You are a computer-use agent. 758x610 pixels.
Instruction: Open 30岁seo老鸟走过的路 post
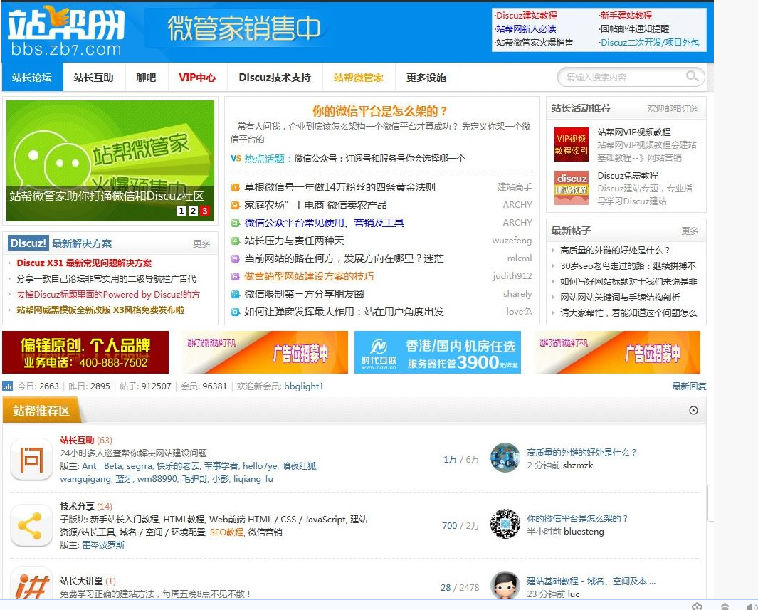pyautogui.click(x=627, y=266)
